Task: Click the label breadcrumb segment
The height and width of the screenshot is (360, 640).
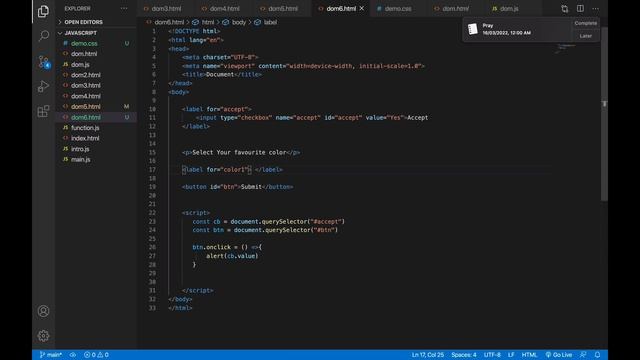Action: (270, 22)
